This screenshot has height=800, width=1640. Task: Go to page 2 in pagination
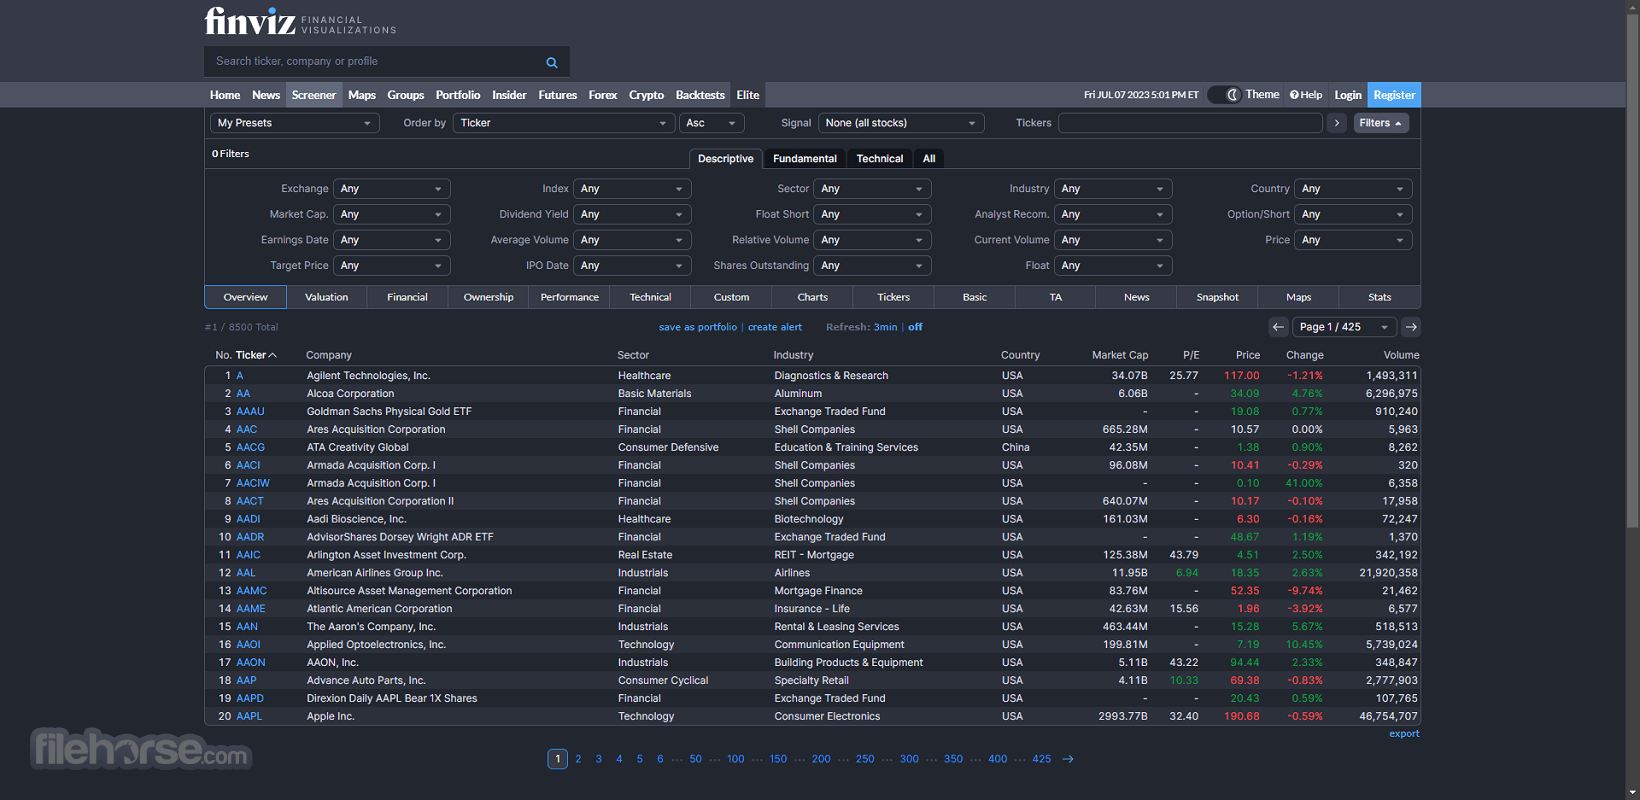coord(578,759)
